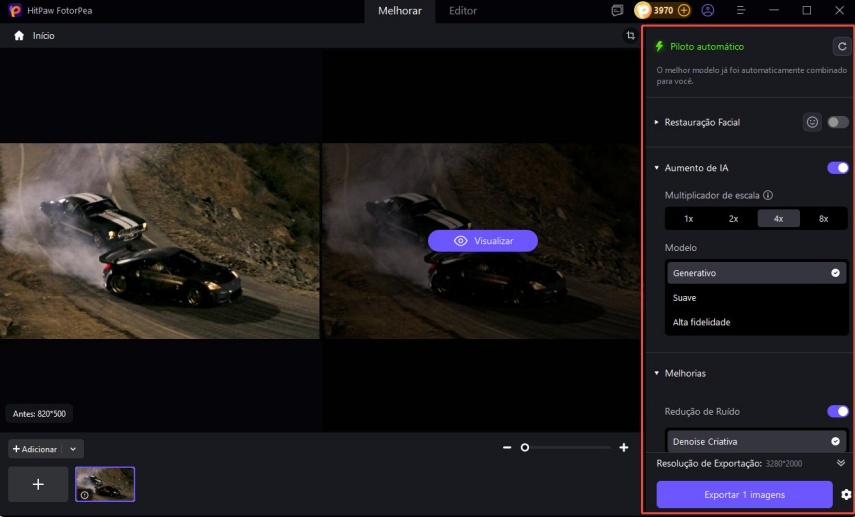Zoom out with the minus icon
The image size is (855, 517).
[x=507, y=447]
